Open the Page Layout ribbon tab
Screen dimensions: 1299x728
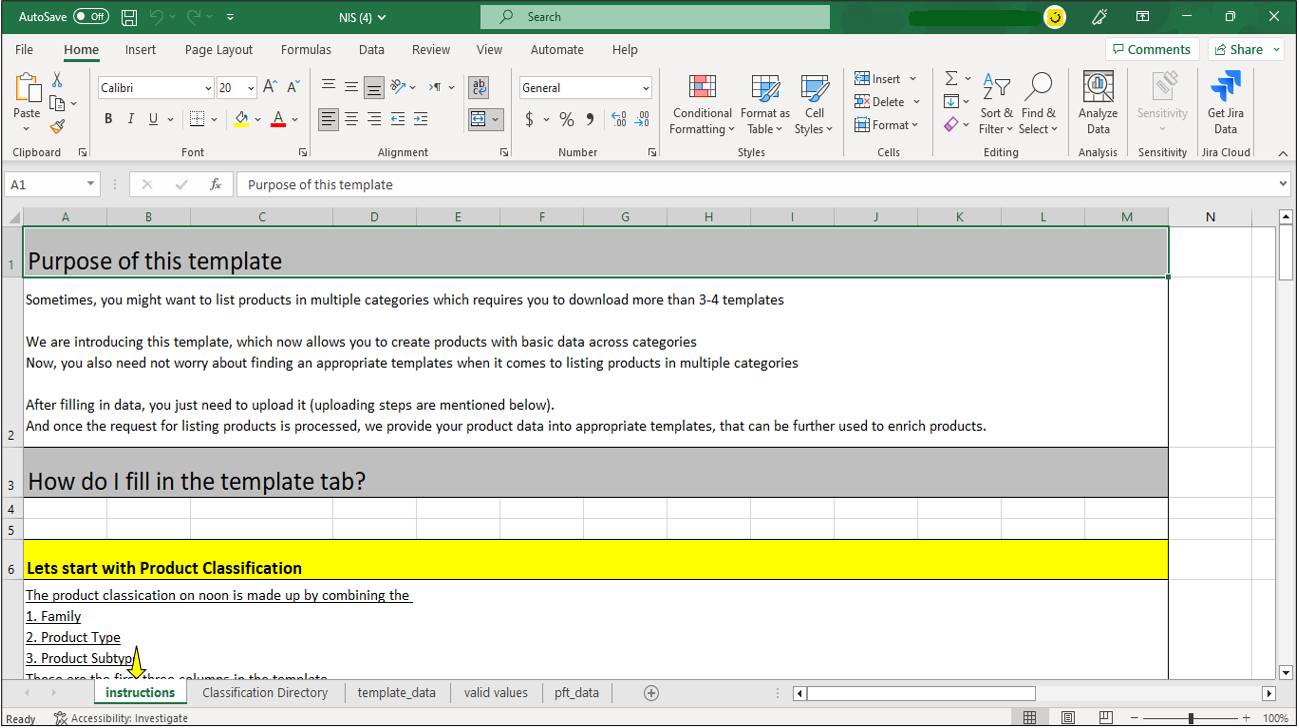[x=218, y=50]
